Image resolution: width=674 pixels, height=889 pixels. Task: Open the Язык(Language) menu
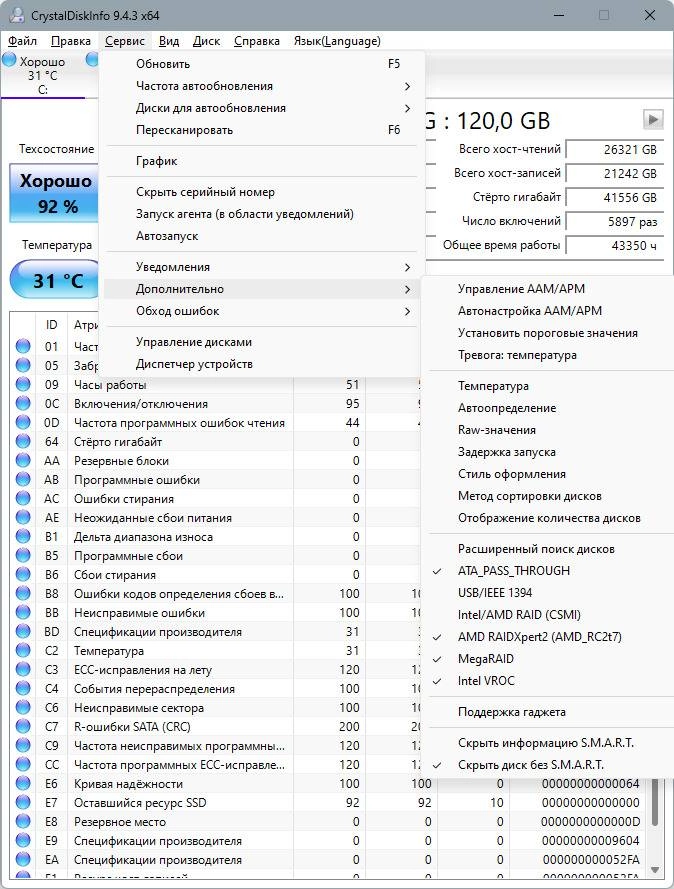(337, 41)
